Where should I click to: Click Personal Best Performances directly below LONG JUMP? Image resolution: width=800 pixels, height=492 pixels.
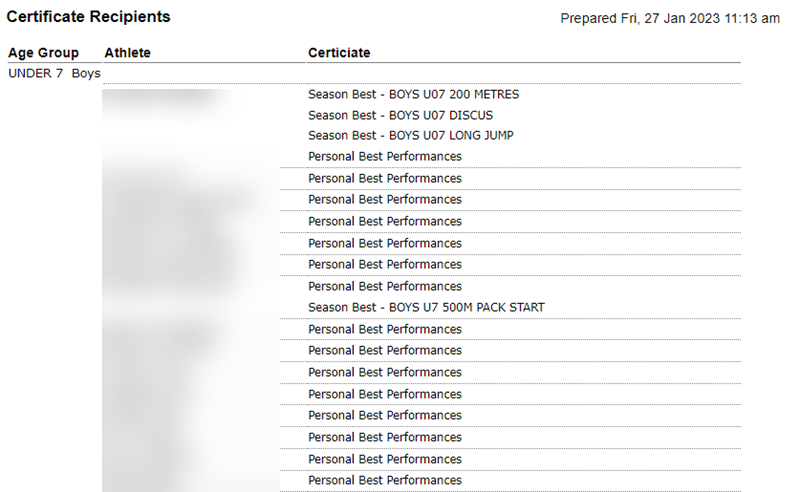tap(385, 156)
